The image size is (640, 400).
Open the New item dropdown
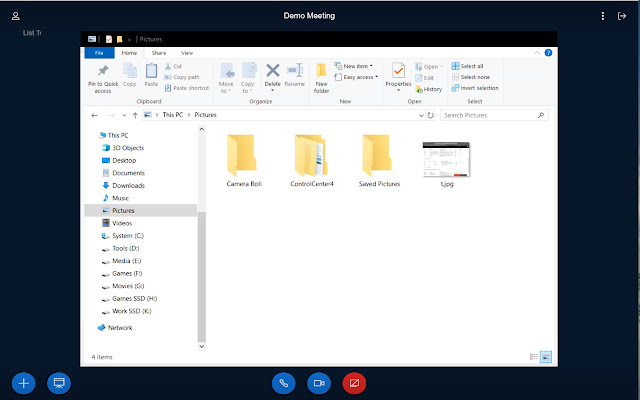click(353, 66)
